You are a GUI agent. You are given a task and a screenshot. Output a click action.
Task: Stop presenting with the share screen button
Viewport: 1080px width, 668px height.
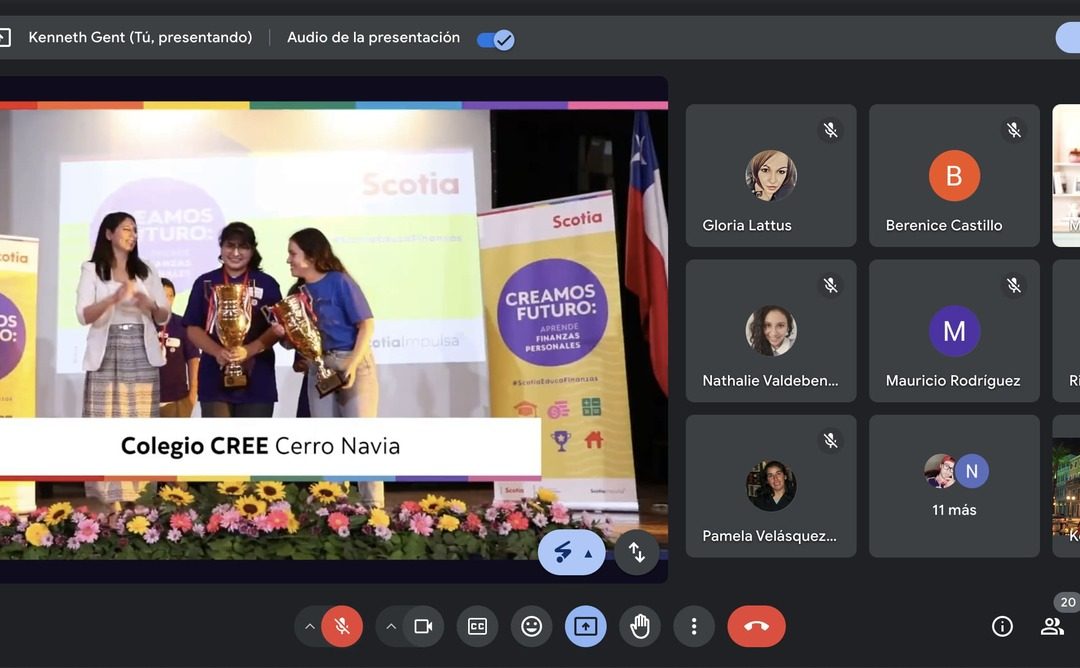585,626
